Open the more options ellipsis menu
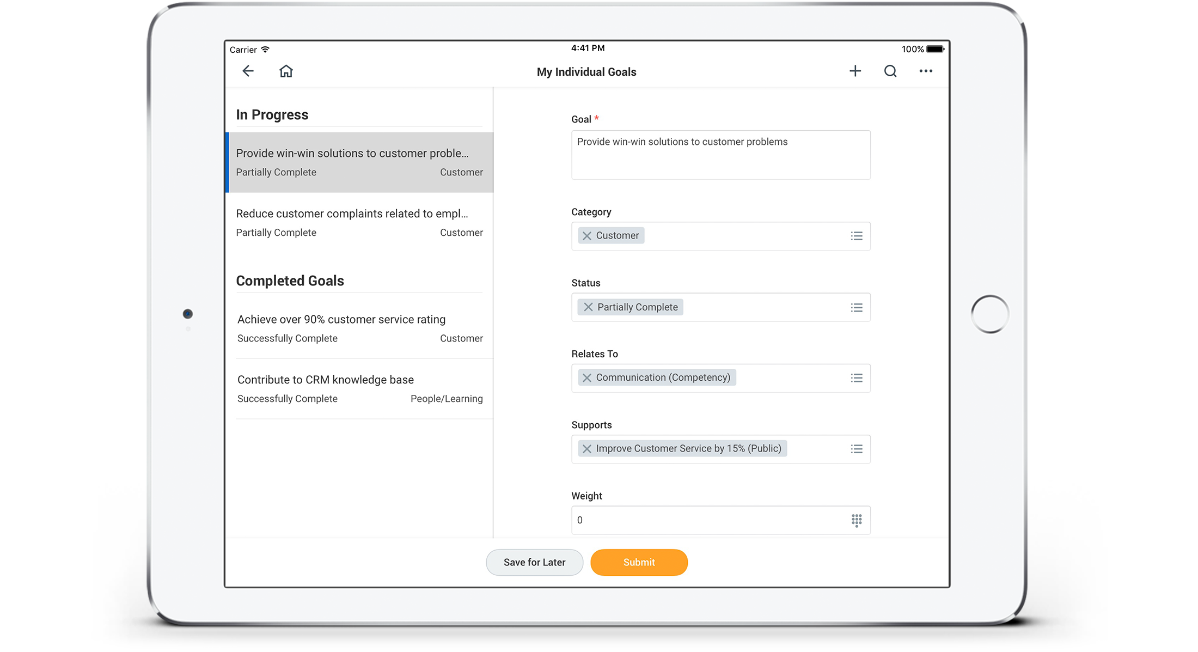This screenshot has height=652, width=1198. [x=926, y=71]
